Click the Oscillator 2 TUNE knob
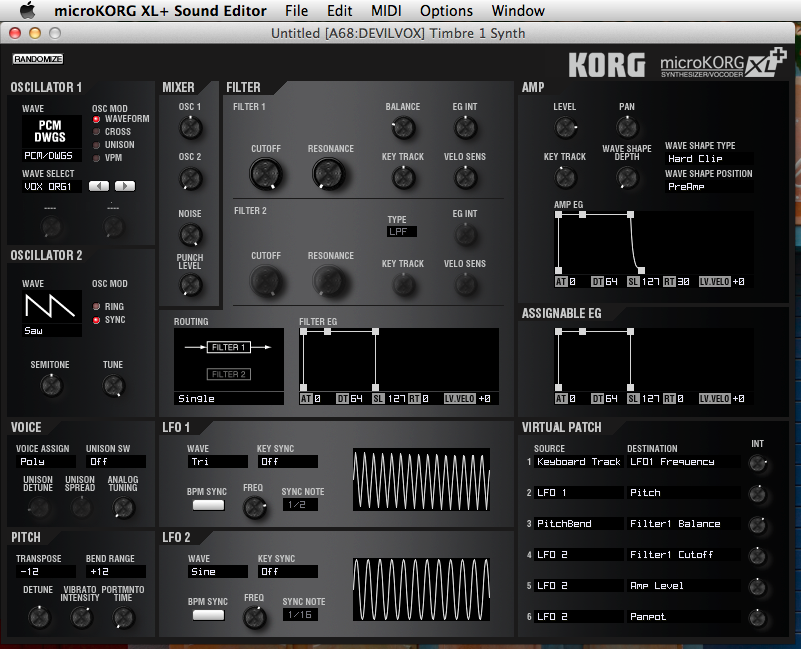This screenshot has height=649, width=801. (x=113, y=386)
